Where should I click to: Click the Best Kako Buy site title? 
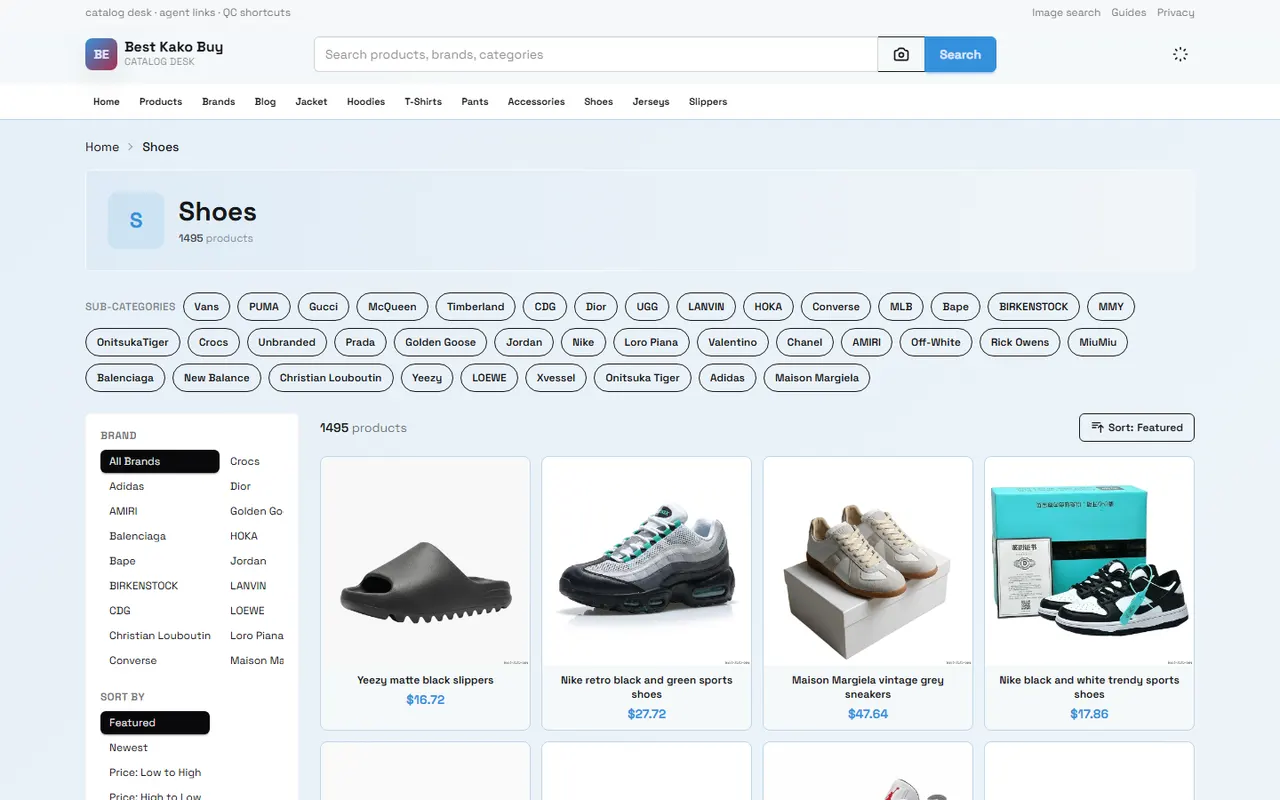click(x=174, y=47)
